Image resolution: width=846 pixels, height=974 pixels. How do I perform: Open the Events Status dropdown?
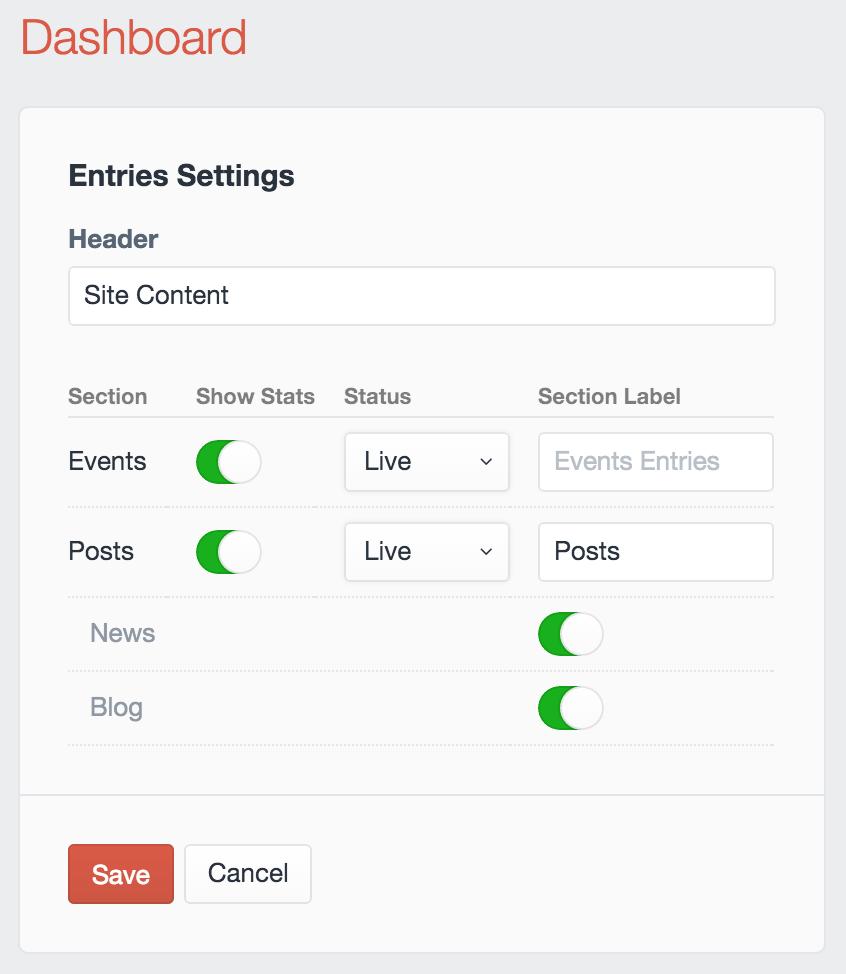click(x=427, y=462)
